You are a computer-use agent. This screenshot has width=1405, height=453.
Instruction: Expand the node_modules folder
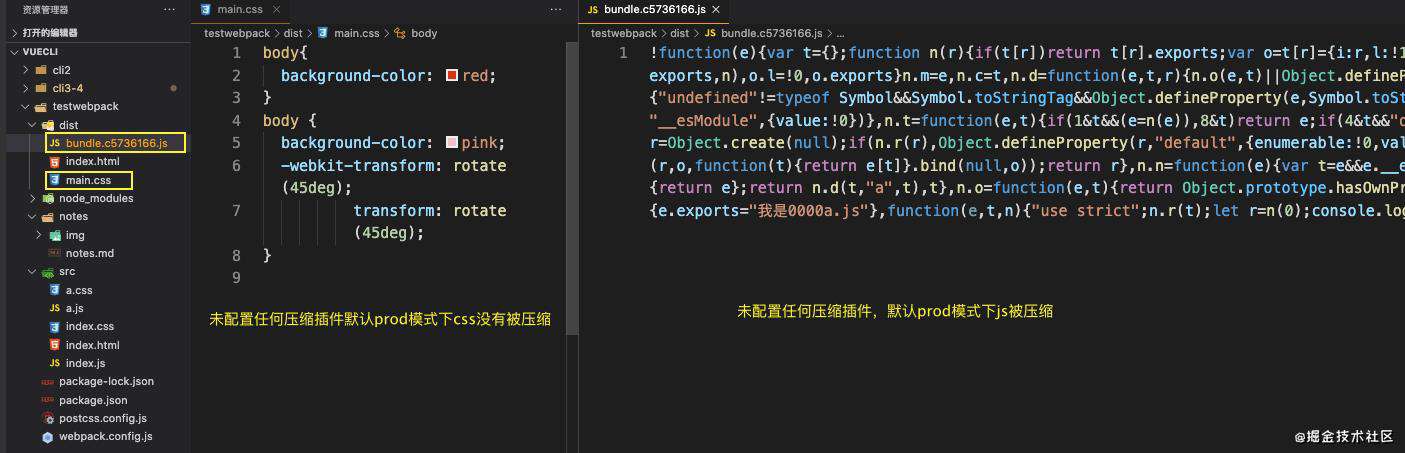(34, 198)
